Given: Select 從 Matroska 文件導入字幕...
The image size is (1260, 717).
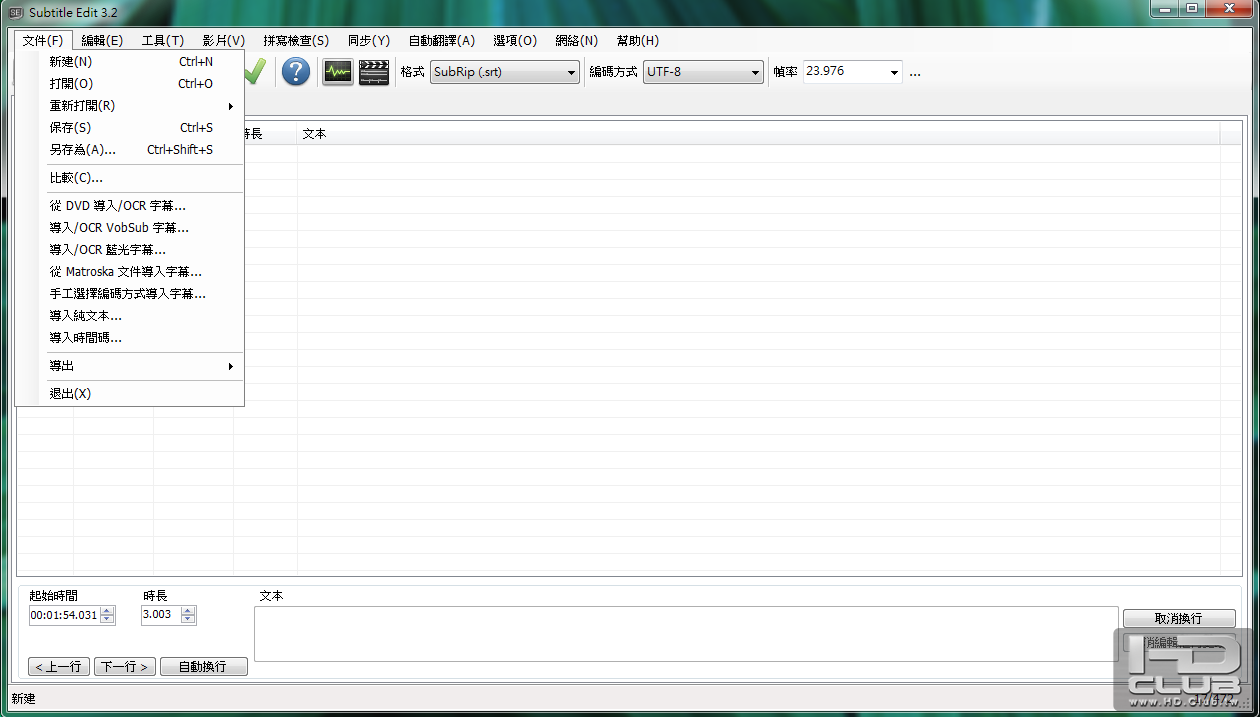Looking at the screenshot, I should [130, 272].
